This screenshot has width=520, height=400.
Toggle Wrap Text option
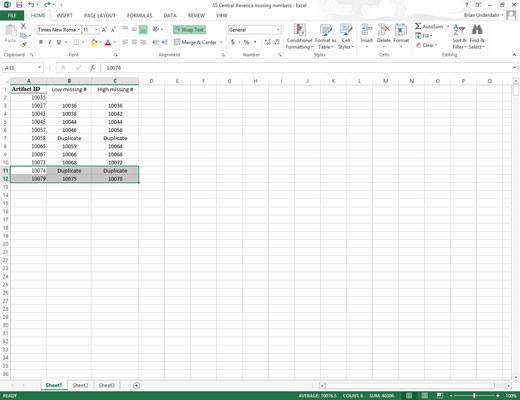[189, 30]
